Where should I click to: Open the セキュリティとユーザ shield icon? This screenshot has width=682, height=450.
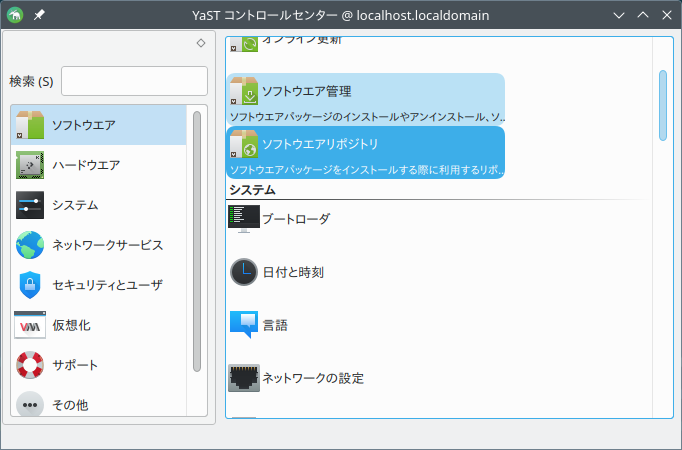[30, 285]
